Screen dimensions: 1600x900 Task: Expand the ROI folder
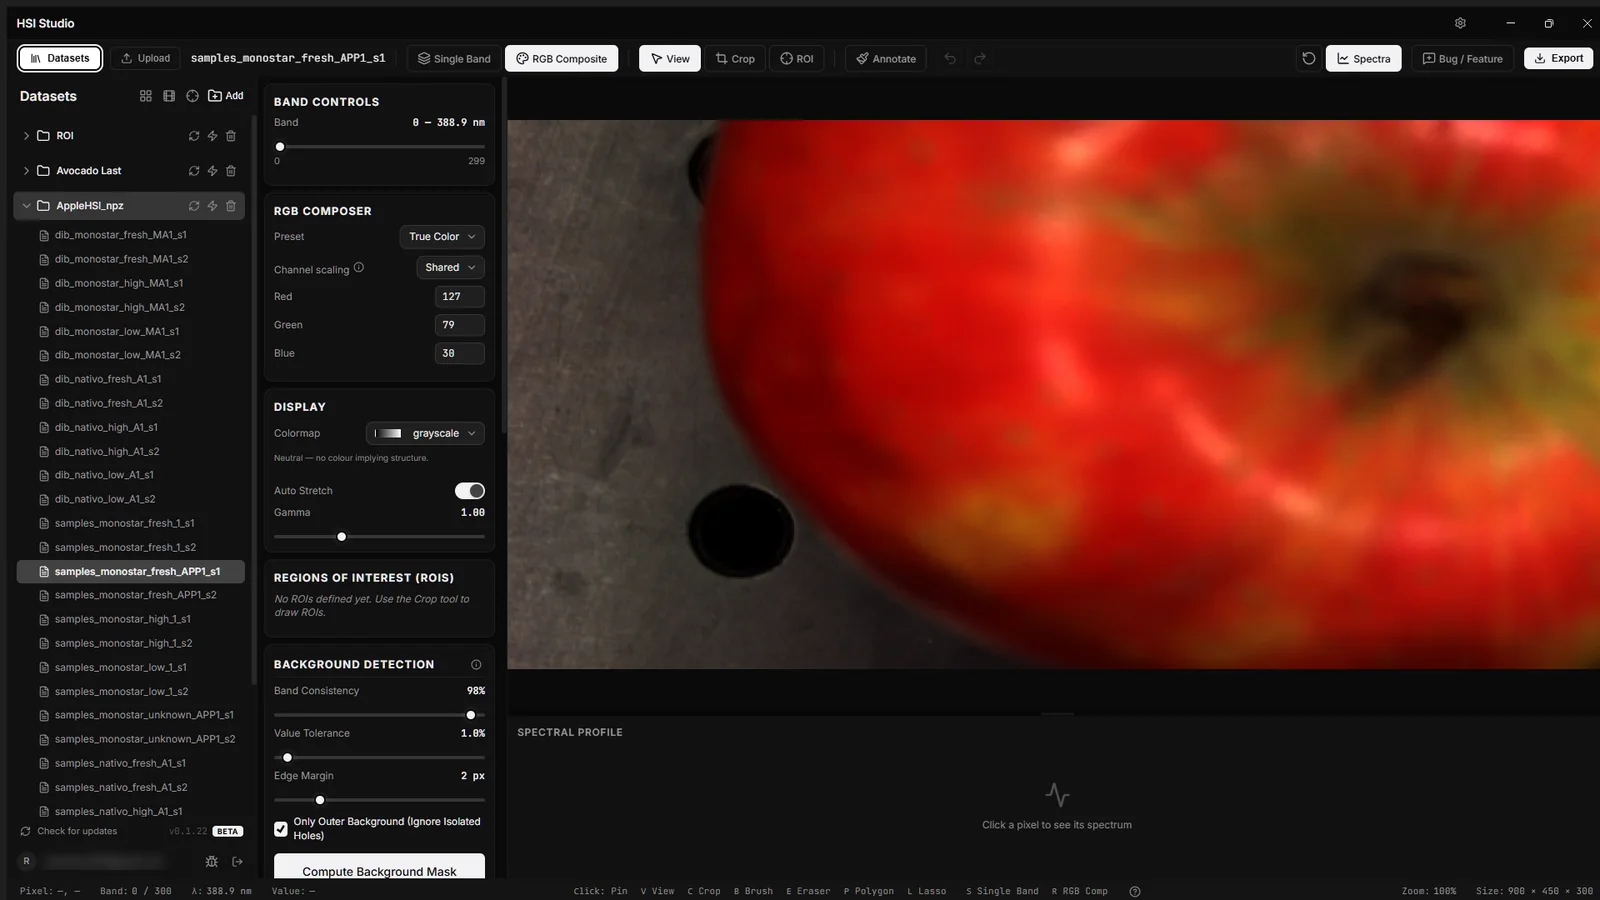pos(26,136)
